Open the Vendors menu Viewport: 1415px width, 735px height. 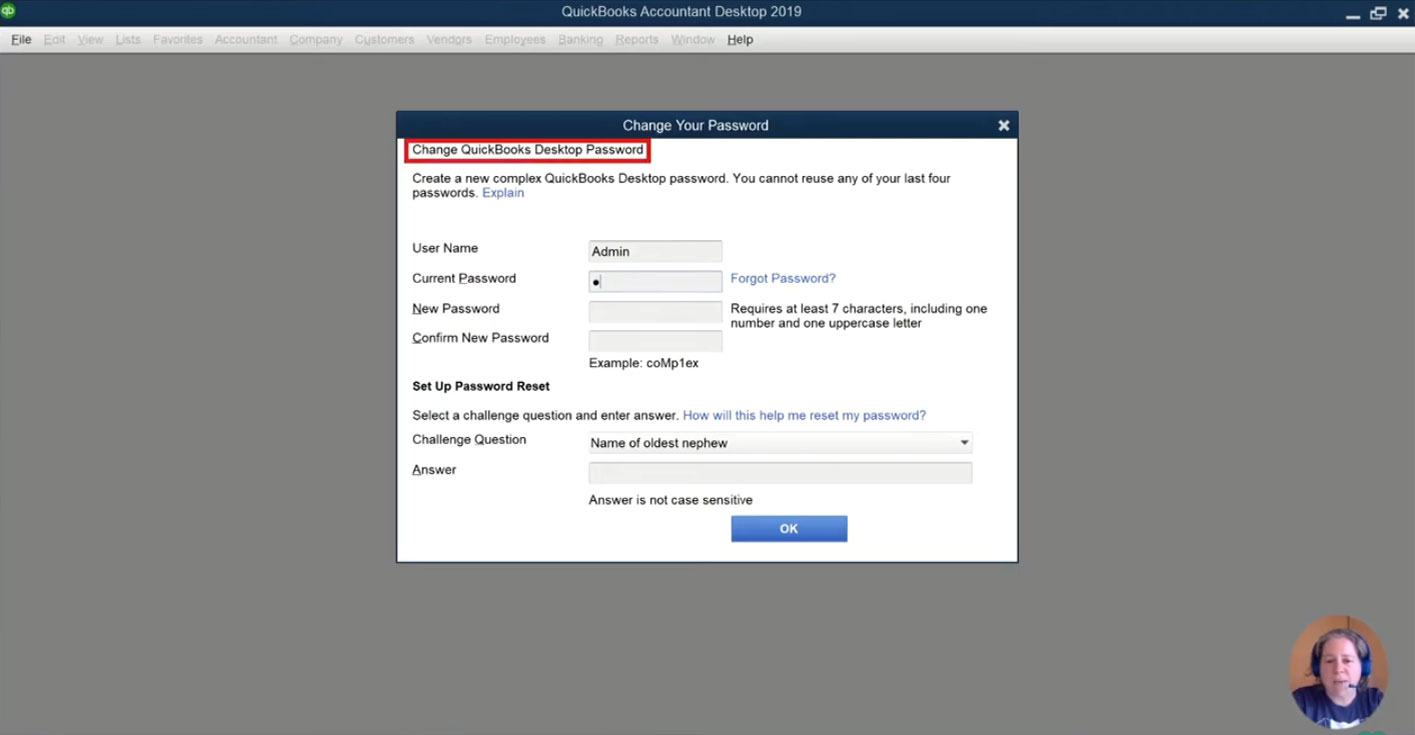(449, 39)
